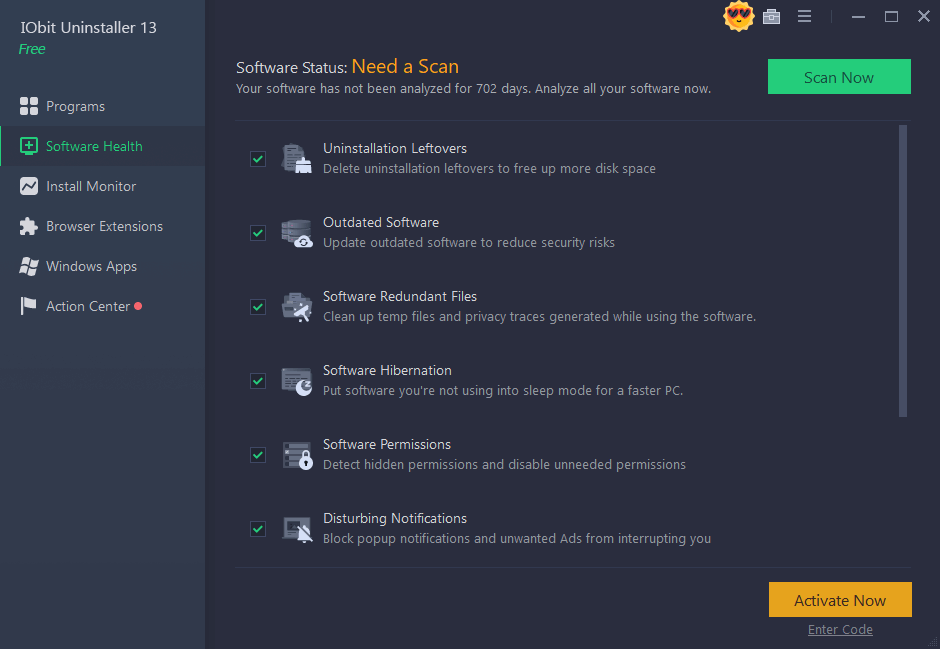940x649 pixels.
Task: Toggle the Software Redundant Files checkbox
Action: pyautogui.click(x=258, y=307)
